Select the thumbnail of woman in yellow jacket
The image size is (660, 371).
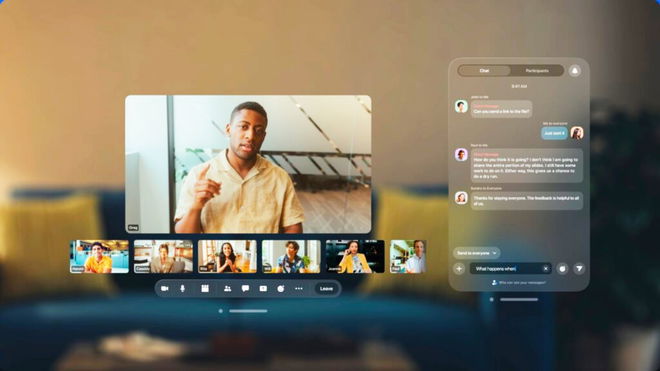[x=355, y=256]
